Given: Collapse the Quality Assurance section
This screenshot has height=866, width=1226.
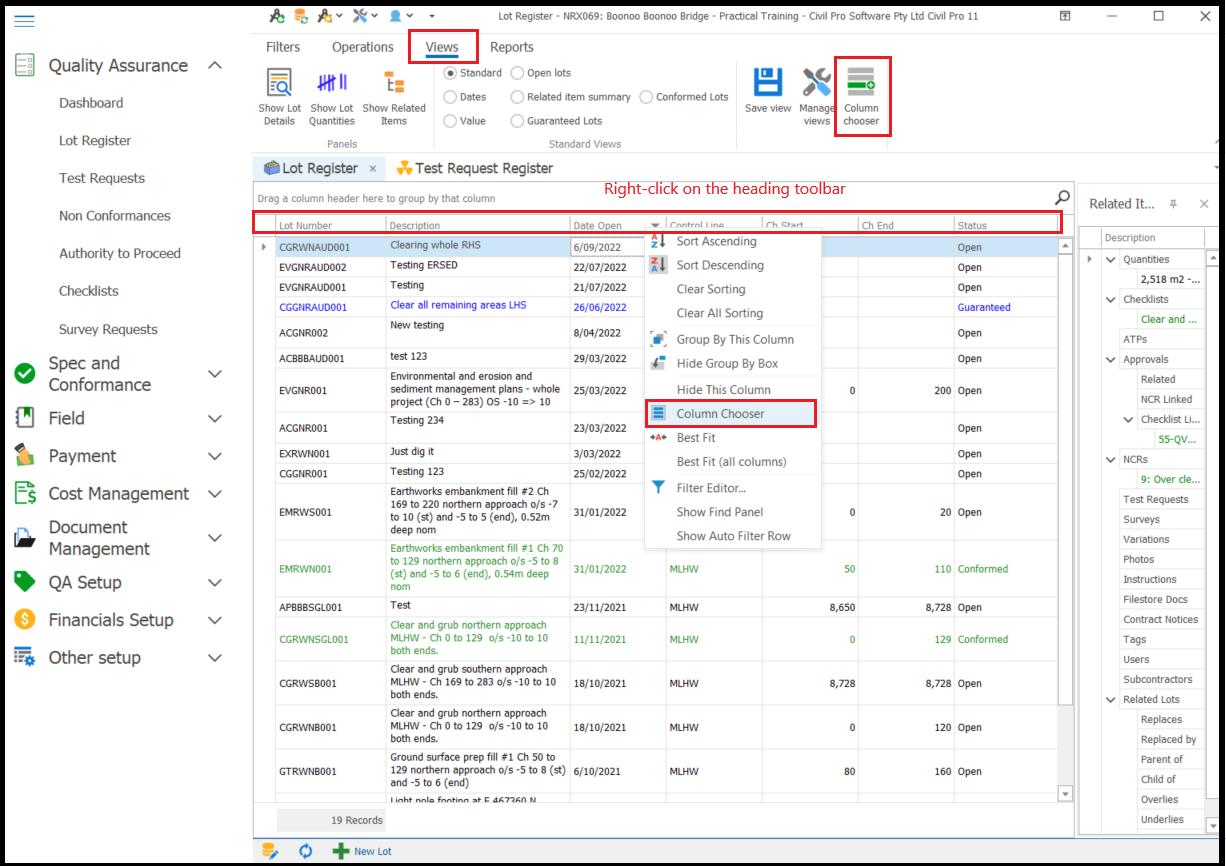Looking at the screenshot, I should [x=214, y=66].
